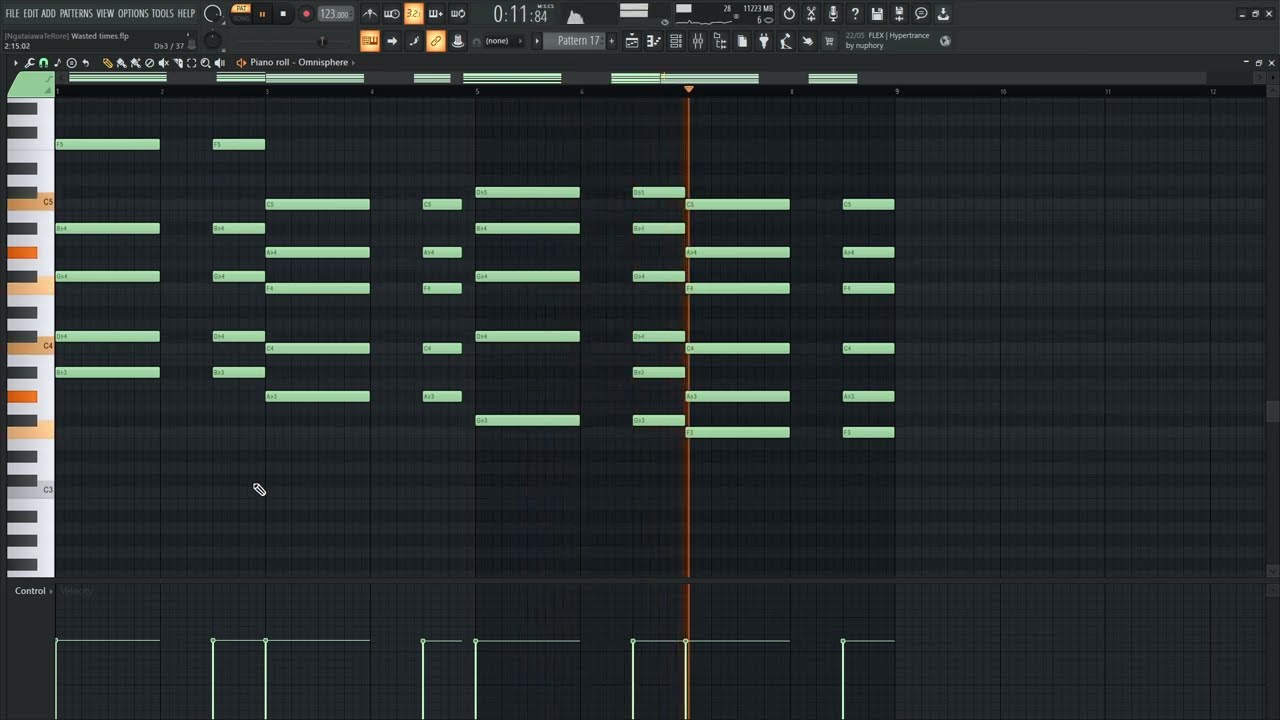Expand the arrow after Piano roll - Omnisphere

click(353, 63)
